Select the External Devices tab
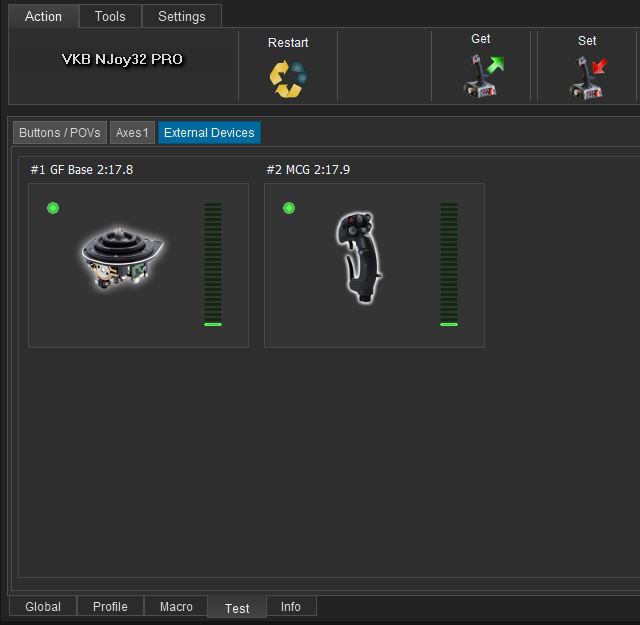This screenshot has height=625, width=640. (x=209, y=133)
